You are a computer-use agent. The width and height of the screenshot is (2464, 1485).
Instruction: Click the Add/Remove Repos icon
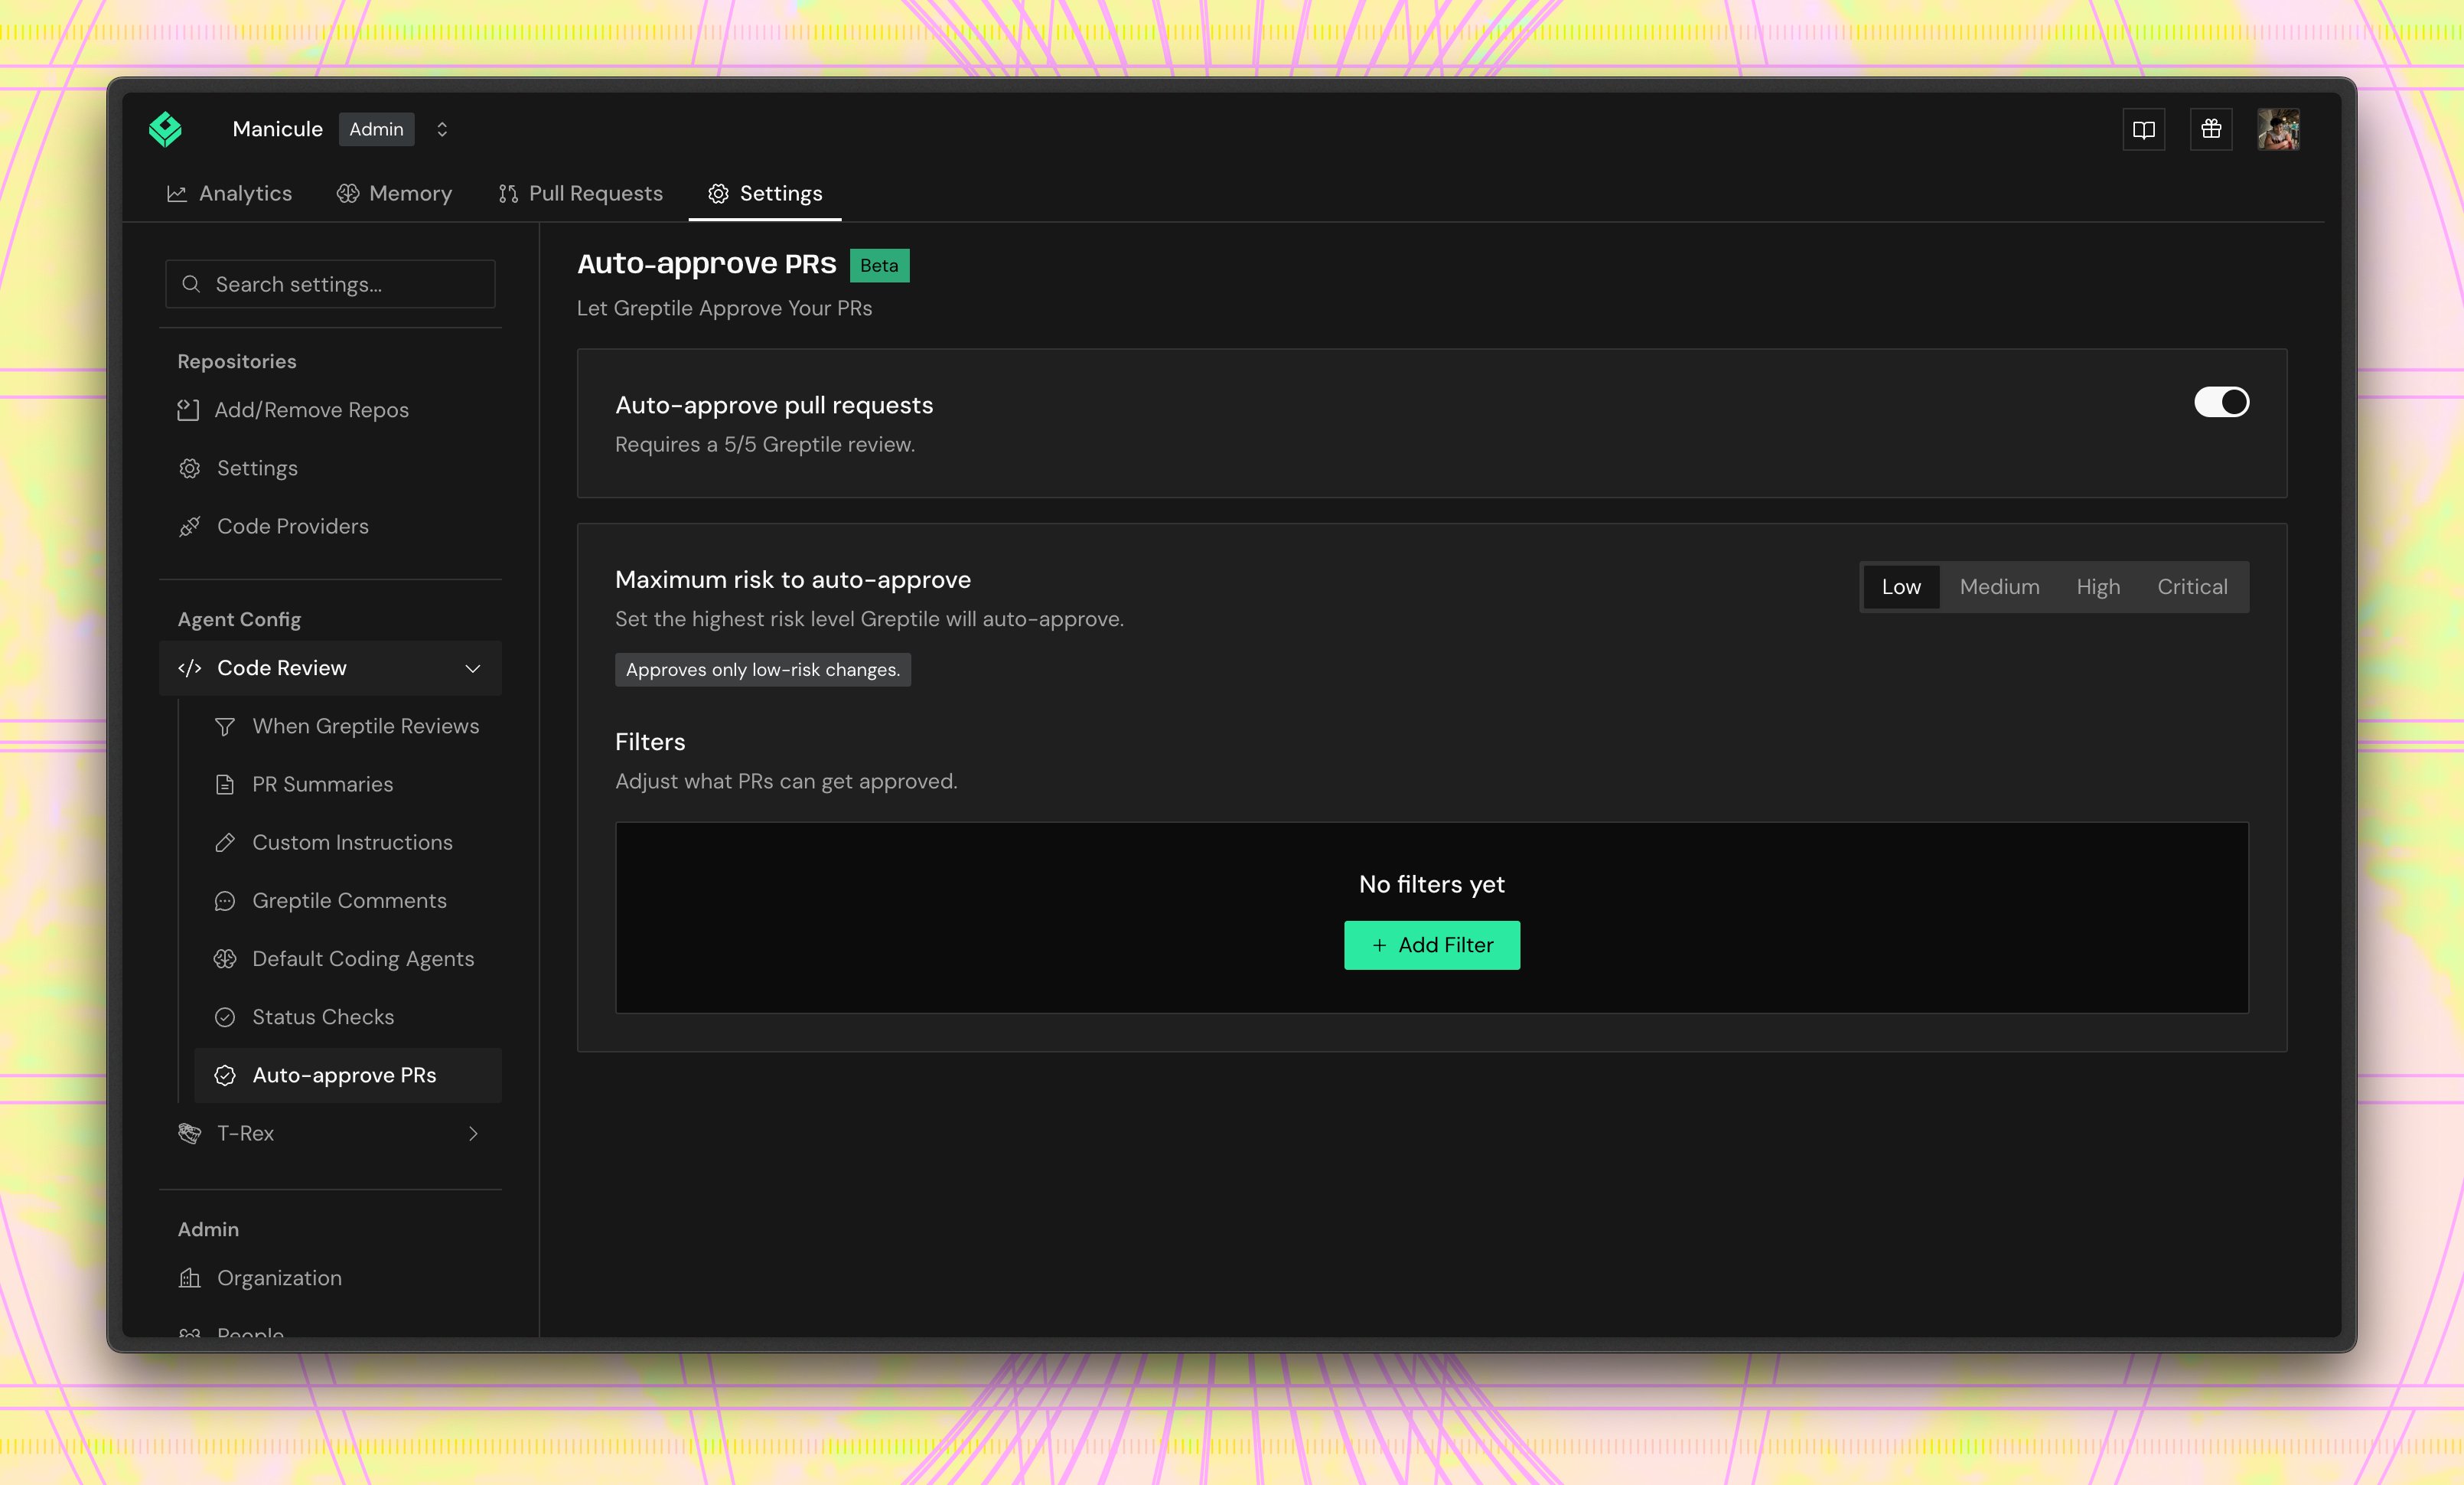click(188, 410)
